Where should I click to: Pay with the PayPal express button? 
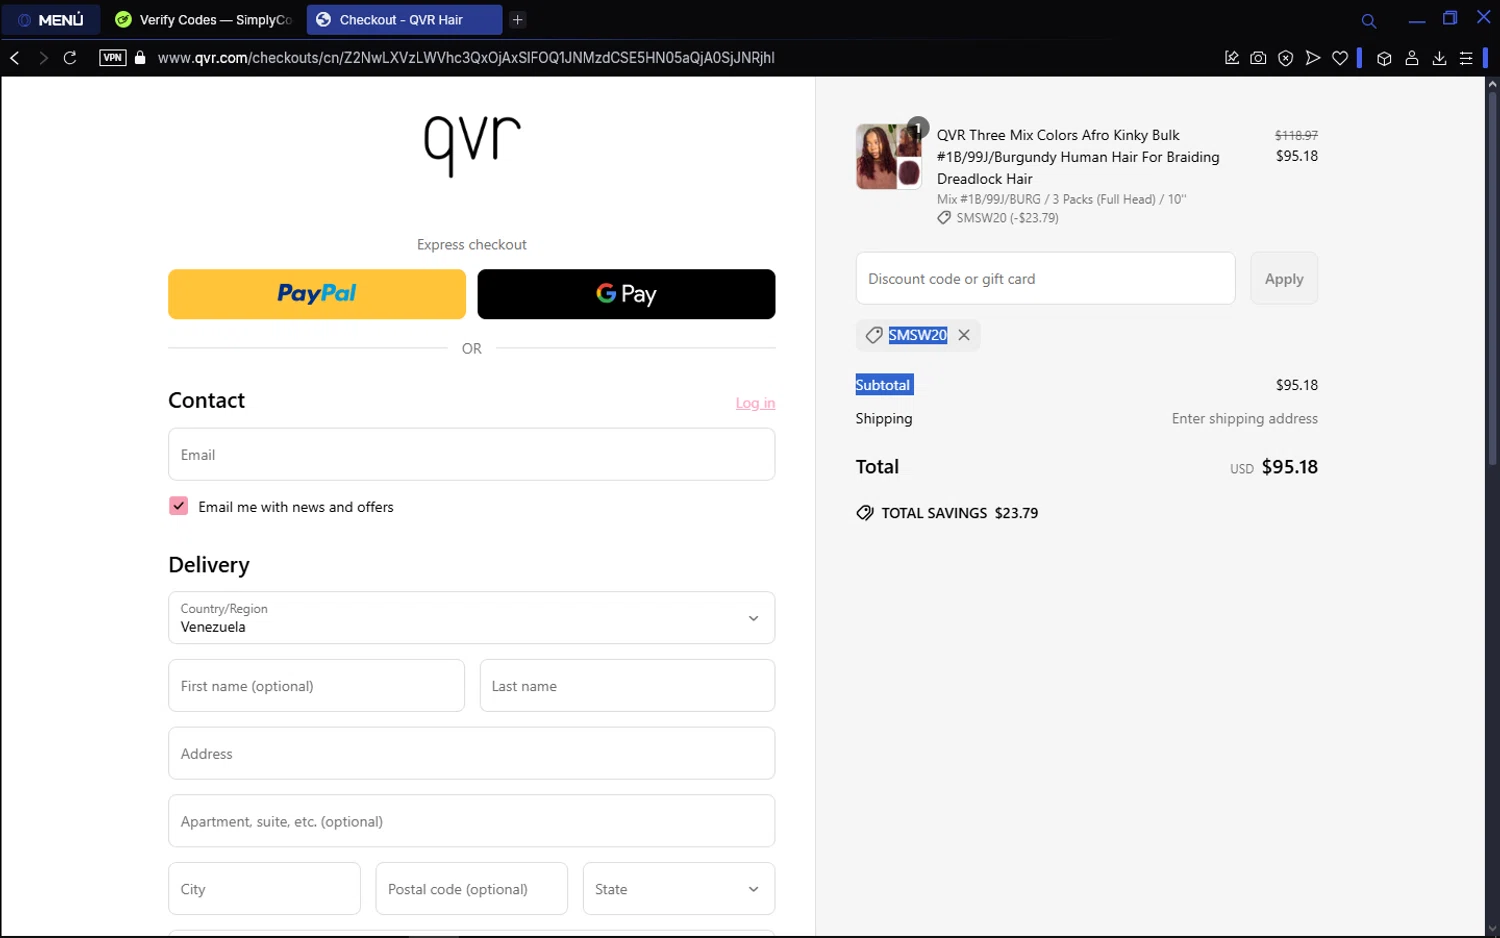(x=317, y=294)
